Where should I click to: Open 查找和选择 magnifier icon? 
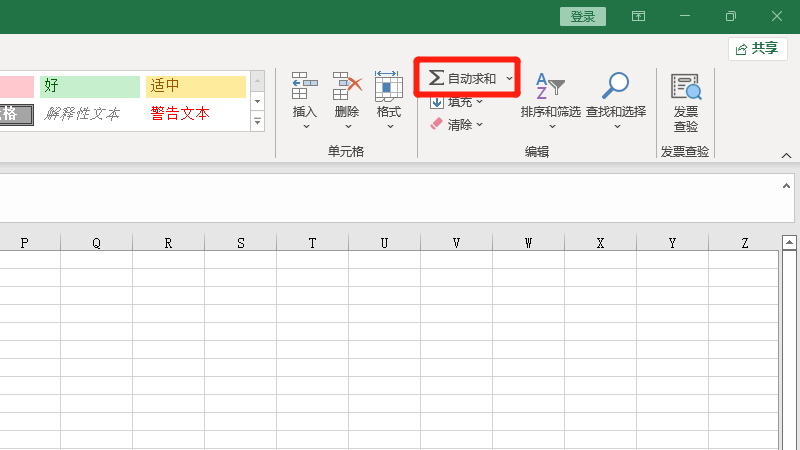click(616, 87)
